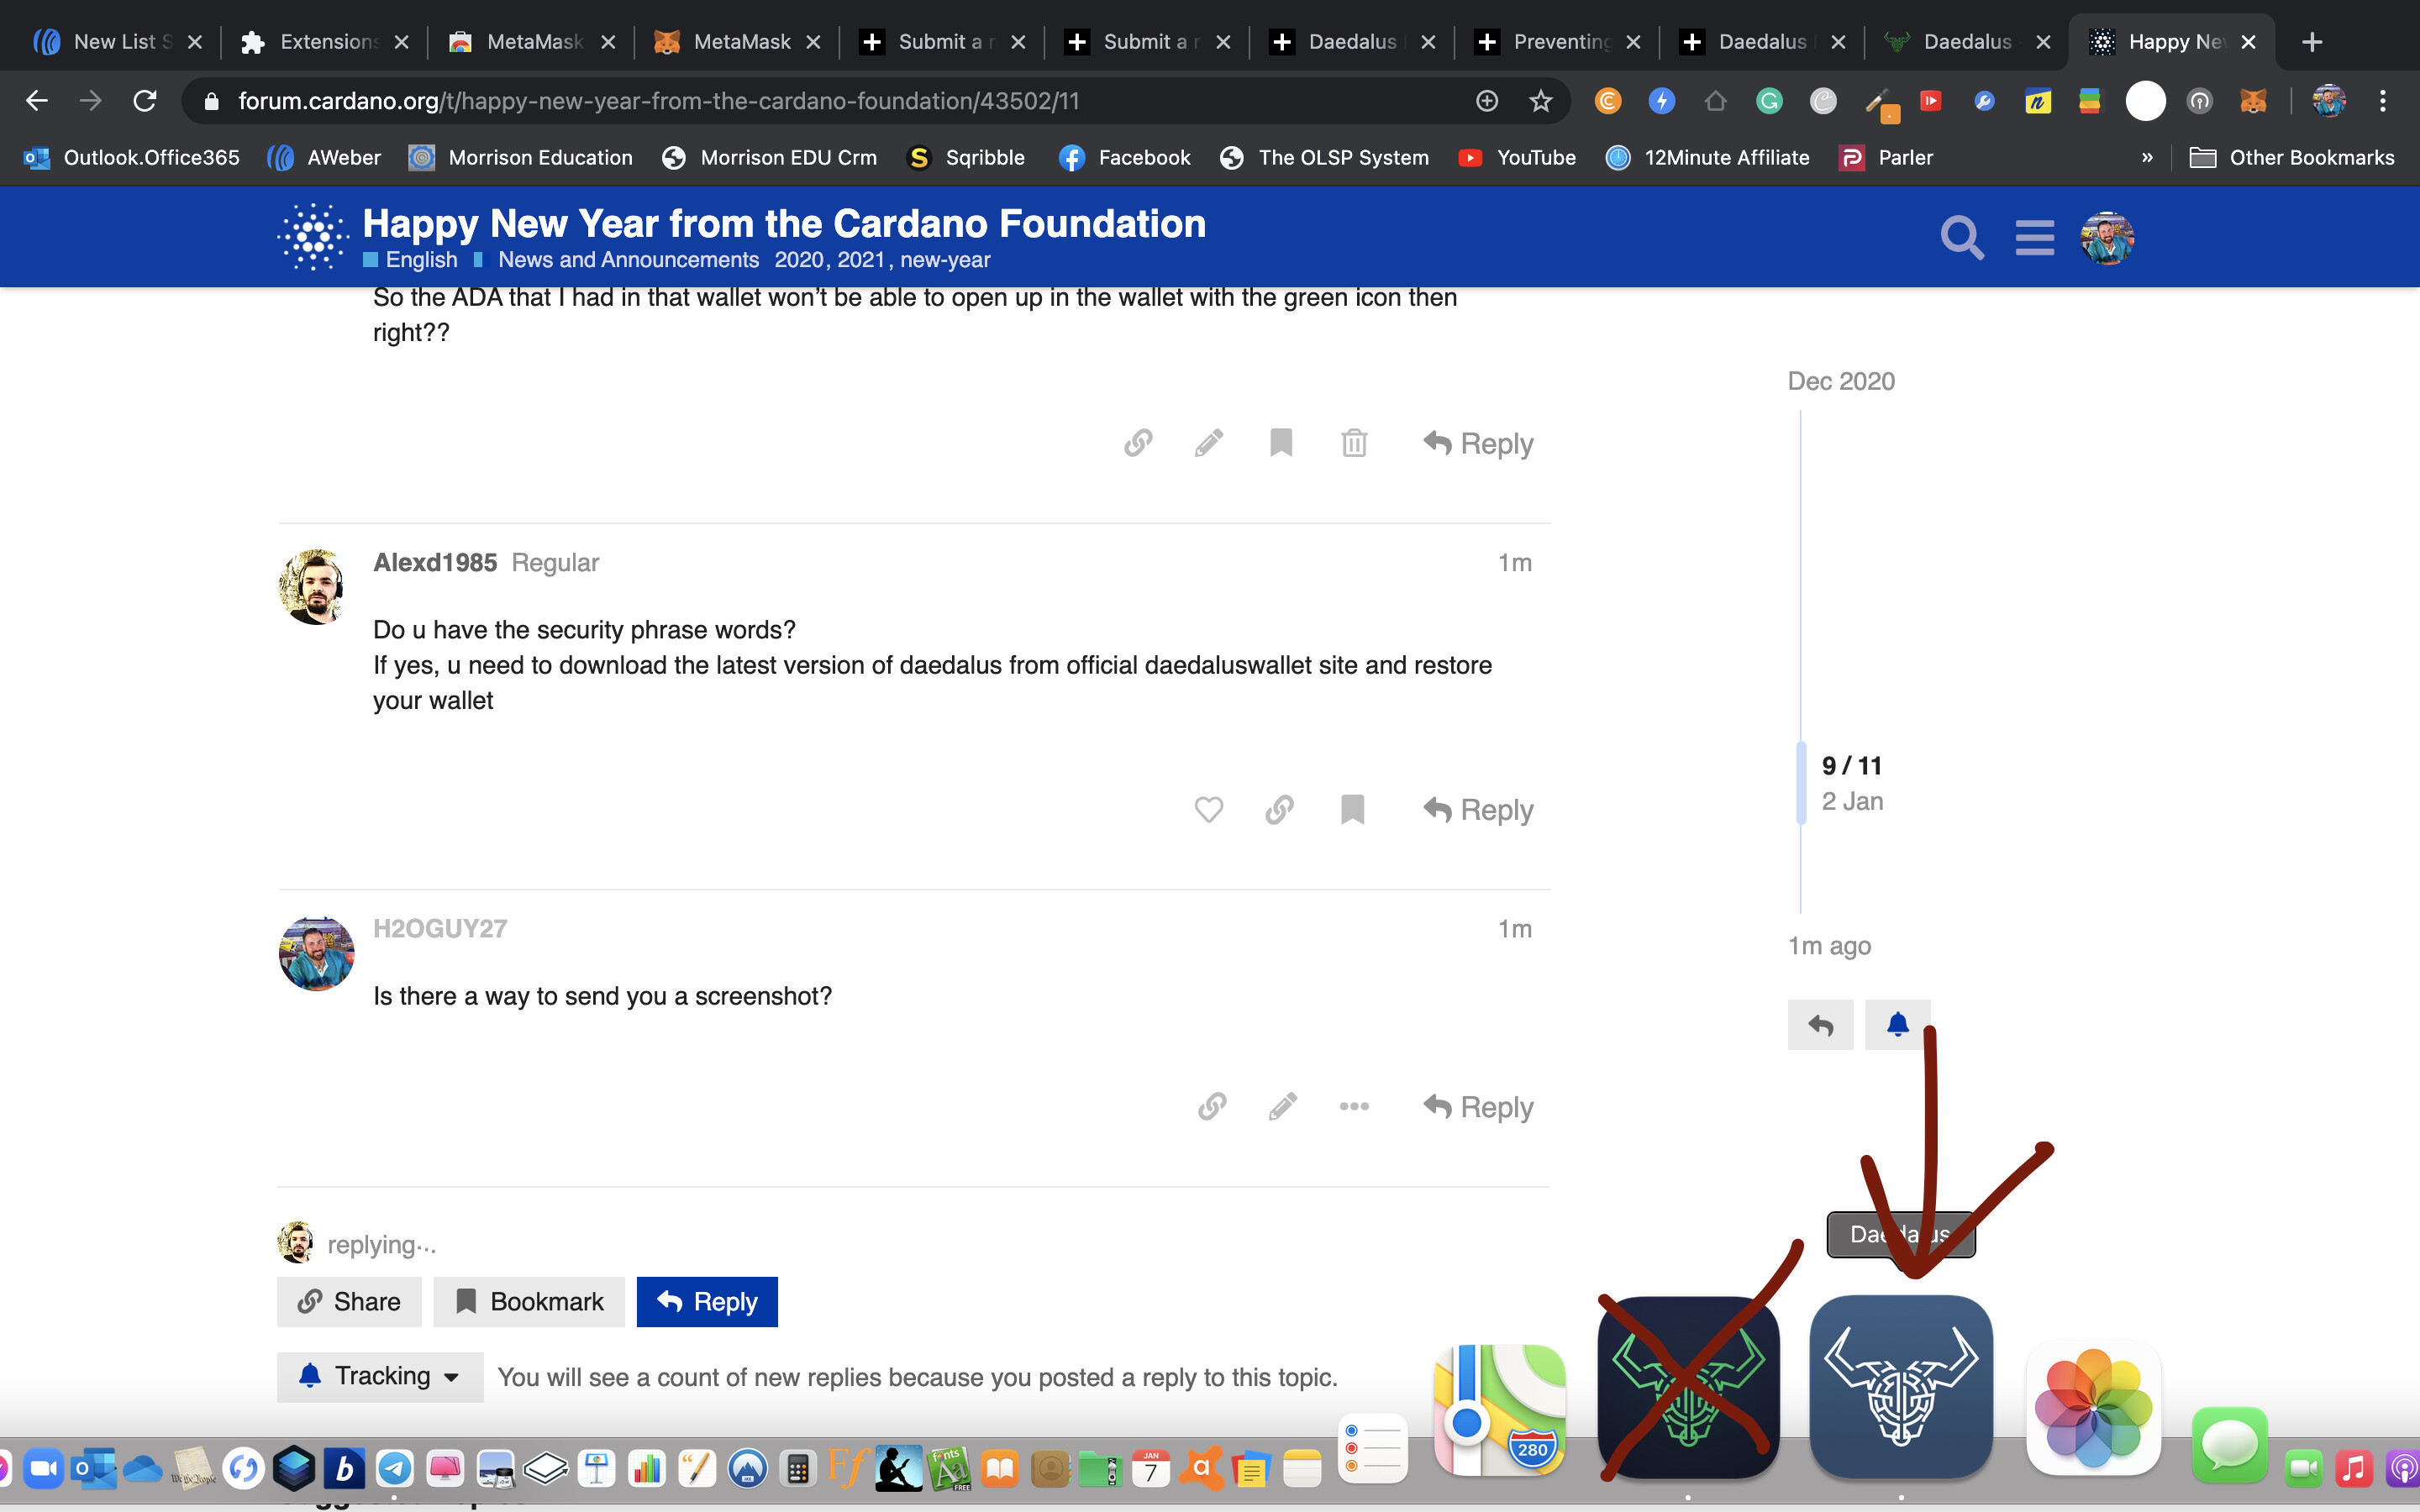Screen dimensions: 2420x1512
Task: Open the News and Announcements category link
Action: [x=628, y=260]
